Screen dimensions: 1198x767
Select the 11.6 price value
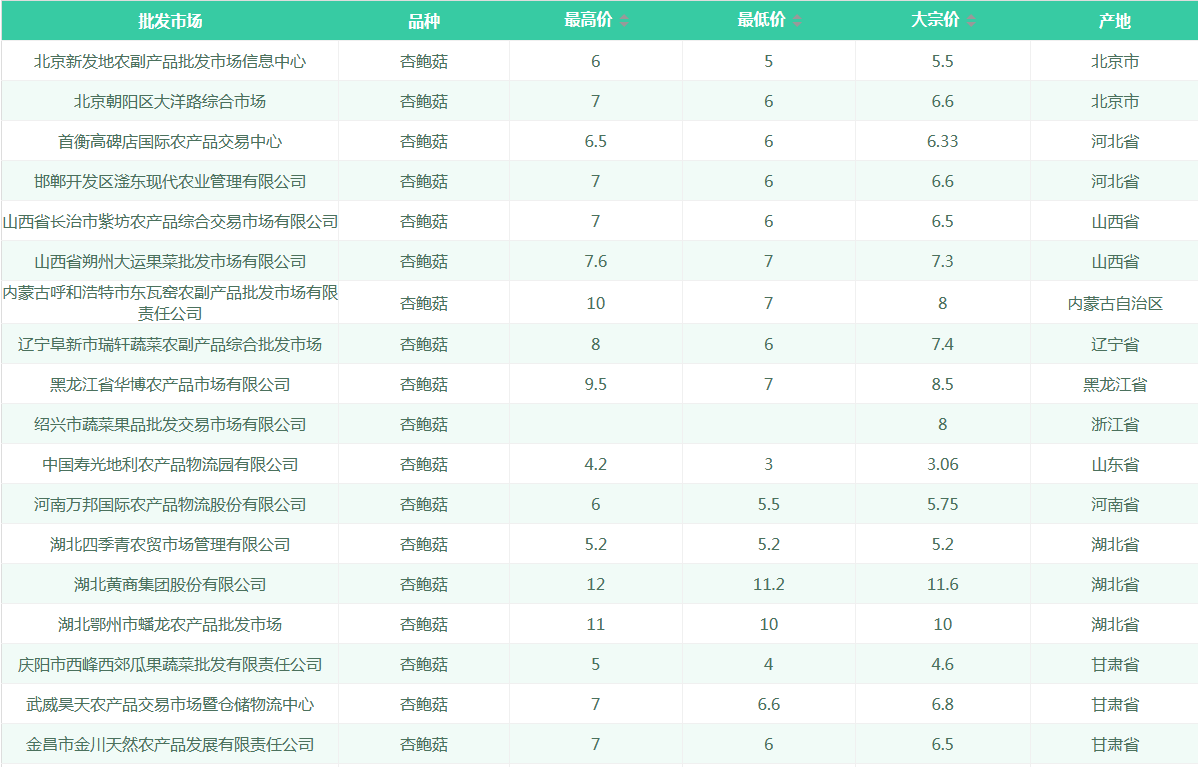click(x=942, y=584)
